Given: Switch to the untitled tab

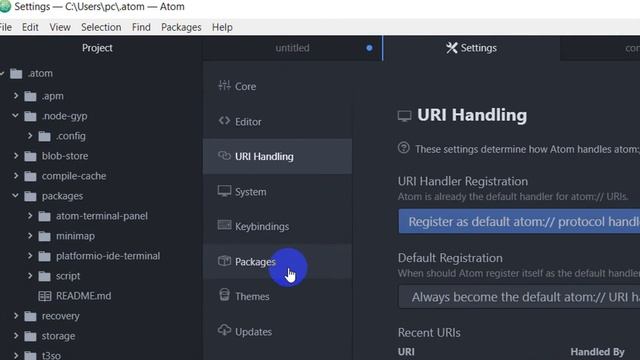Looking at the screenshot, I should pos(292,48).
